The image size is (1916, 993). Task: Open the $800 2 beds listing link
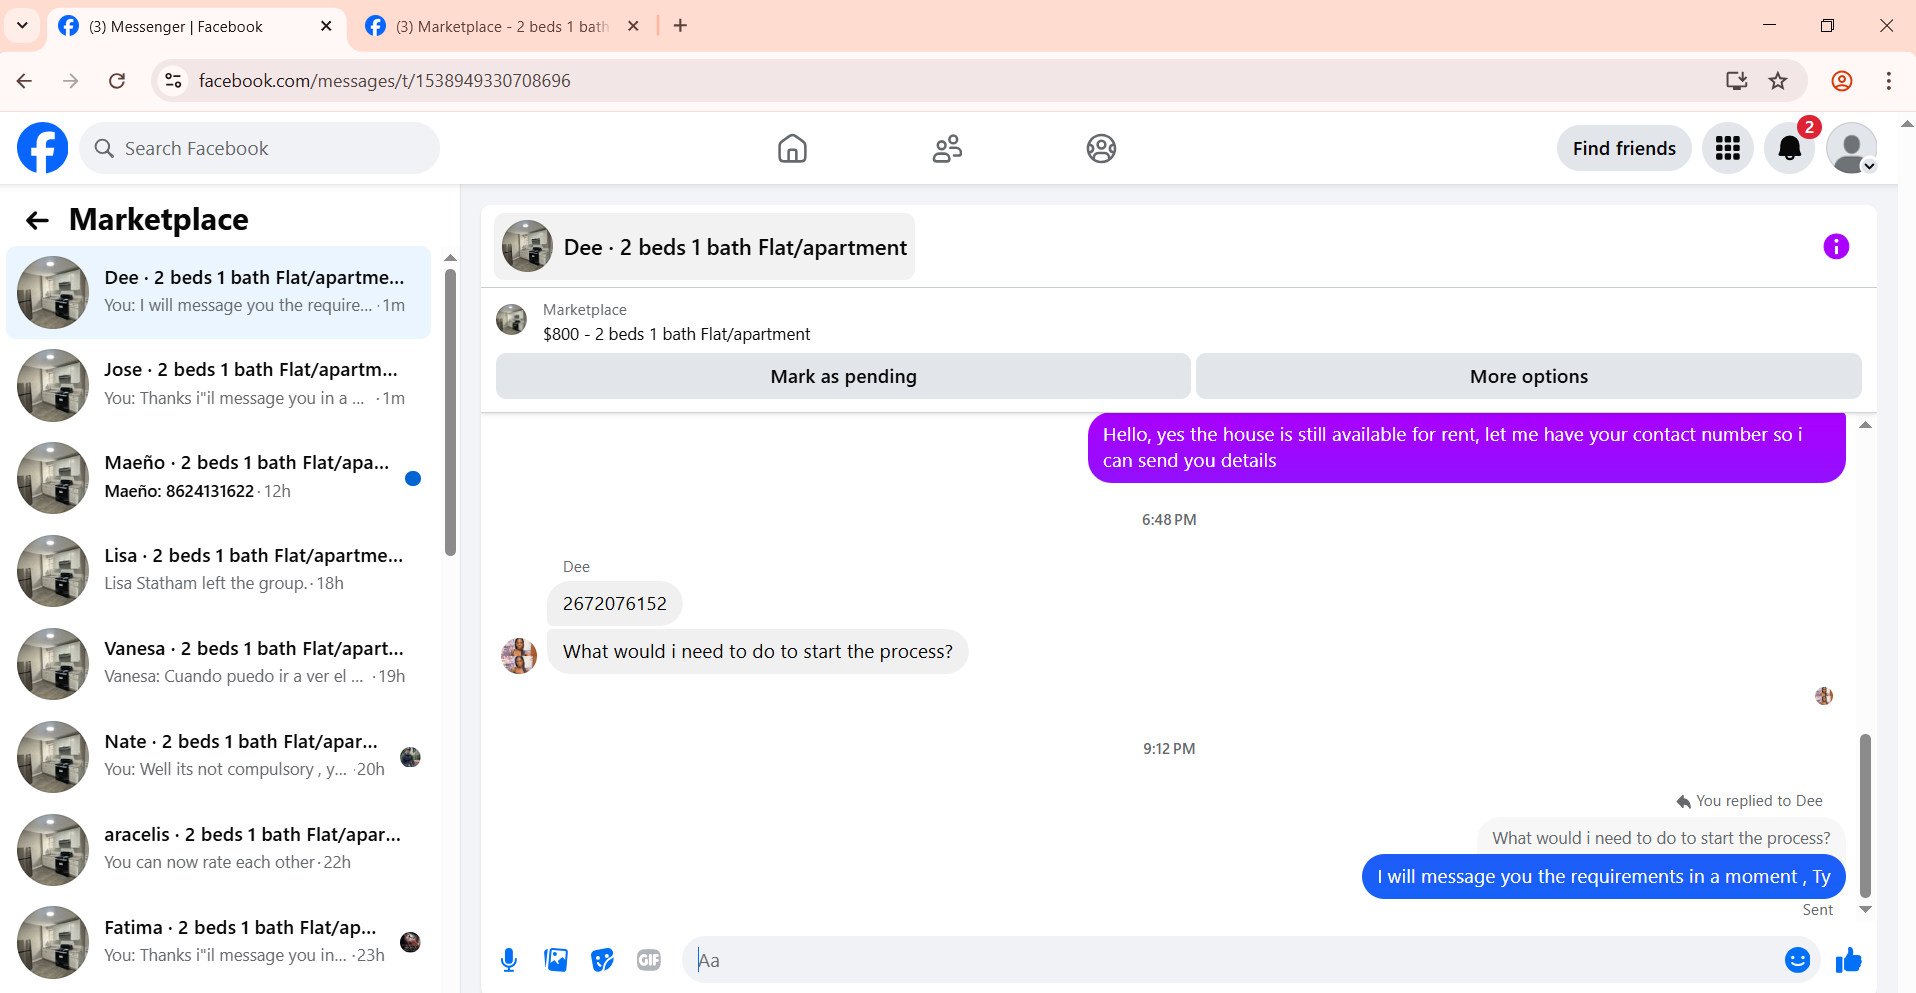click(x=676, y=334)
